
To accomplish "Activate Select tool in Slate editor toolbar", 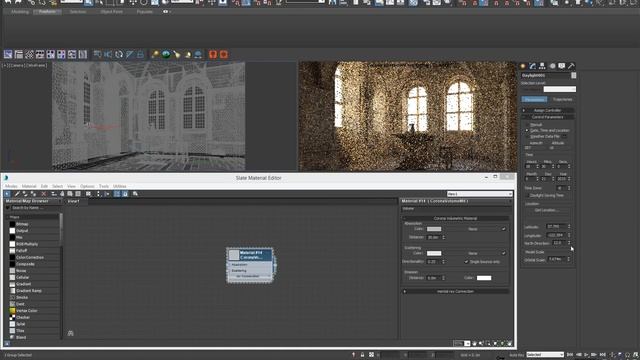I will (7, 194).
